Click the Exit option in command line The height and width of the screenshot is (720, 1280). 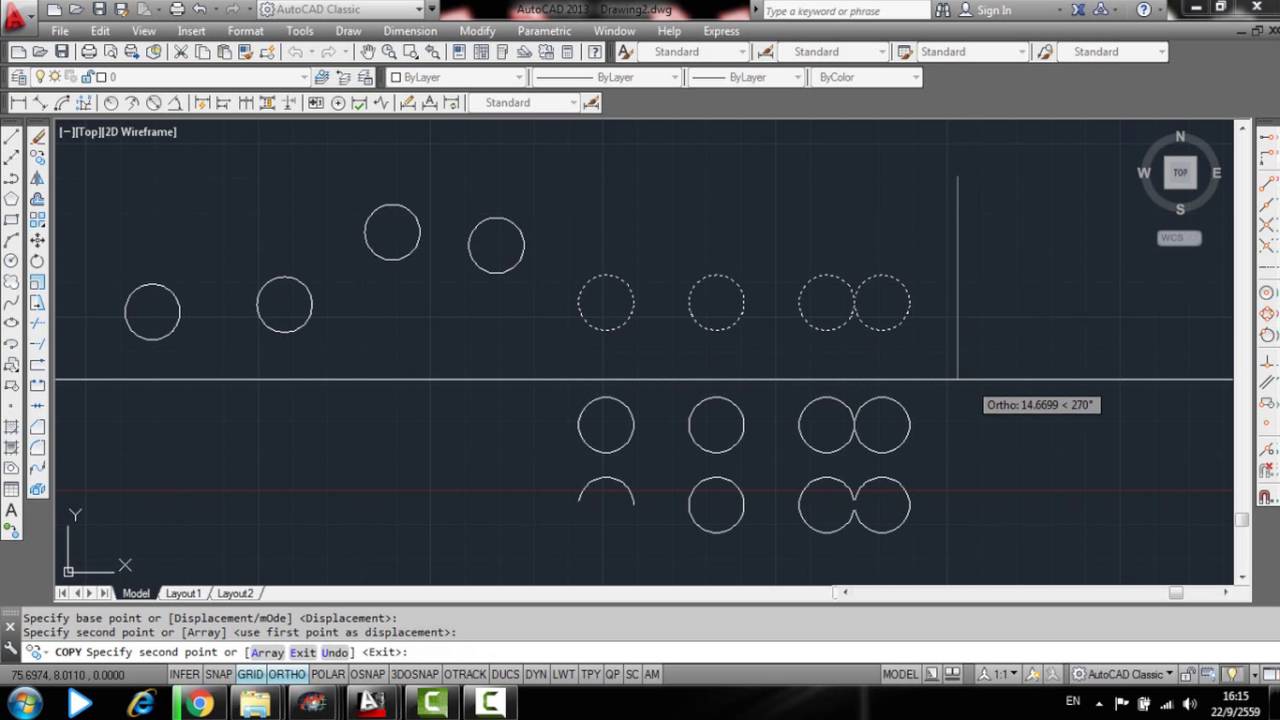coord(302,653)
